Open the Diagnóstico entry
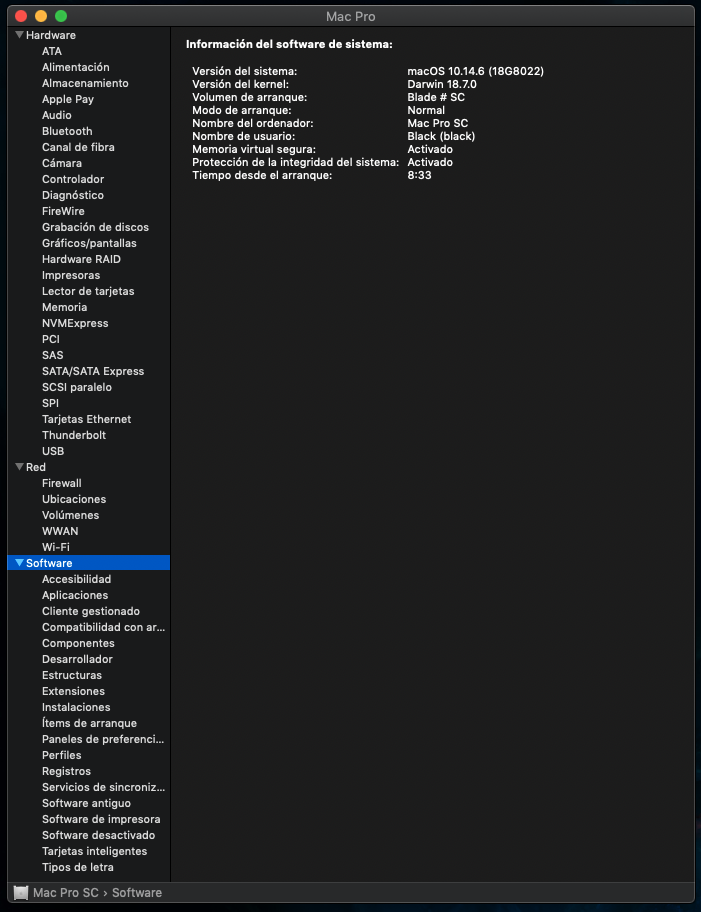 tap(73, 195)
